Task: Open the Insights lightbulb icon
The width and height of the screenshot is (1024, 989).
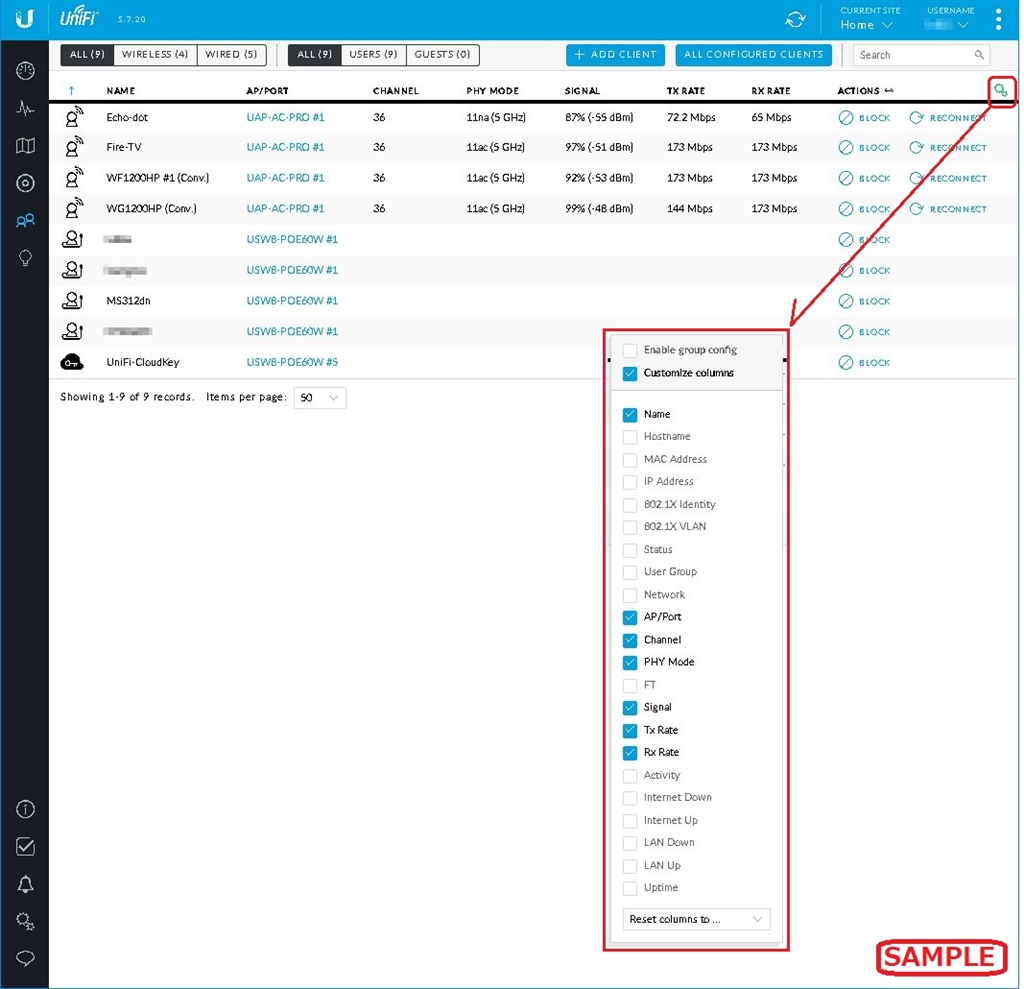Action: click(x=25, y=258)
